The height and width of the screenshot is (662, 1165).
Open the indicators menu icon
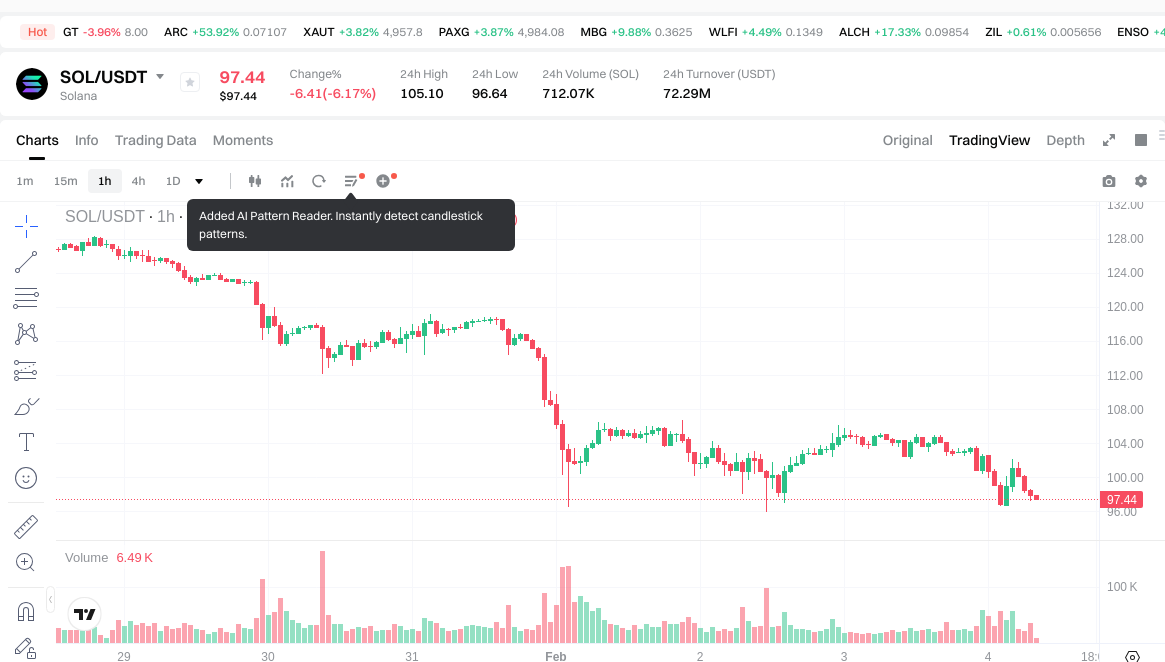(287, 181)
